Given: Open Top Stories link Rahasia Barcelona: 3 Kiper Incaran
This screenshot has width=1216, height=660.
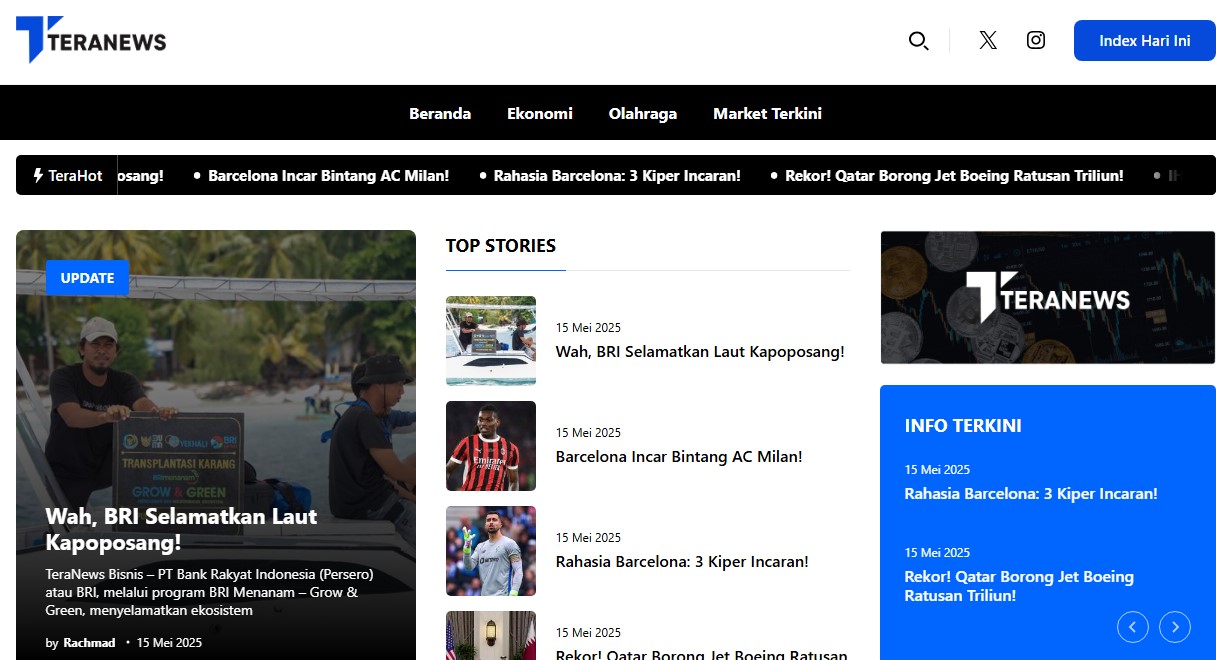Looking at the screenshot, I should pyautogui.click(x=682, y=562).
